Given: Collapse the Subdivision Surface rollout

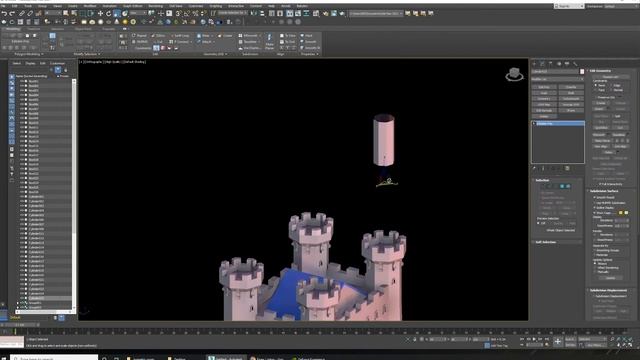Looking at the screenshot, I should pos(603,191).
